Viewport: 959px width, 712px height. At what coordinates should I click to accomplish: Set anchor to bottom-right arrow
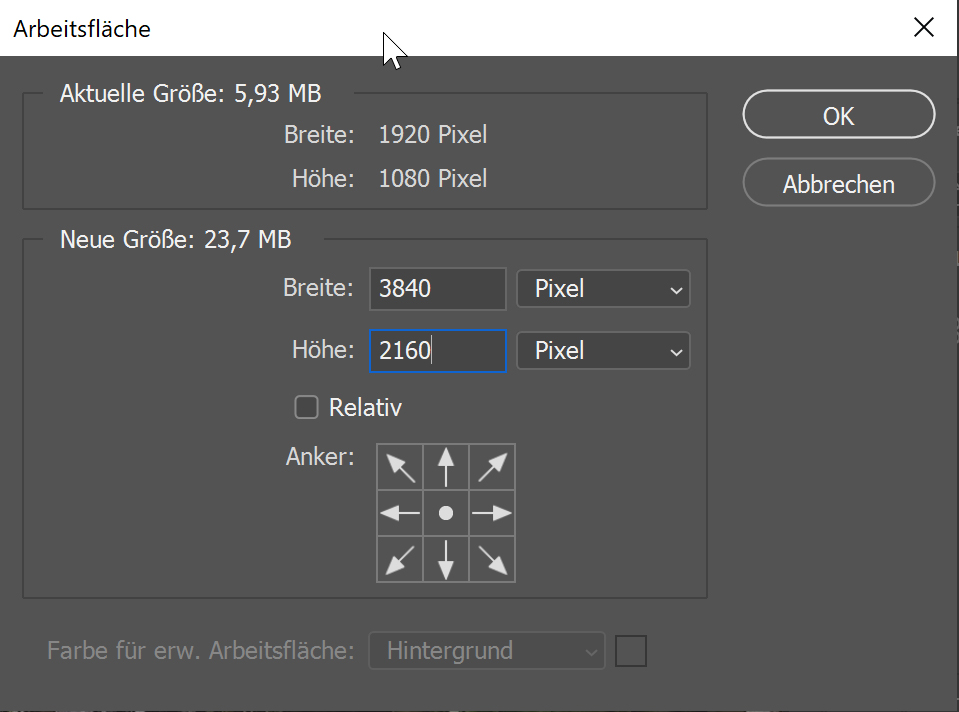tap(492, 559)
